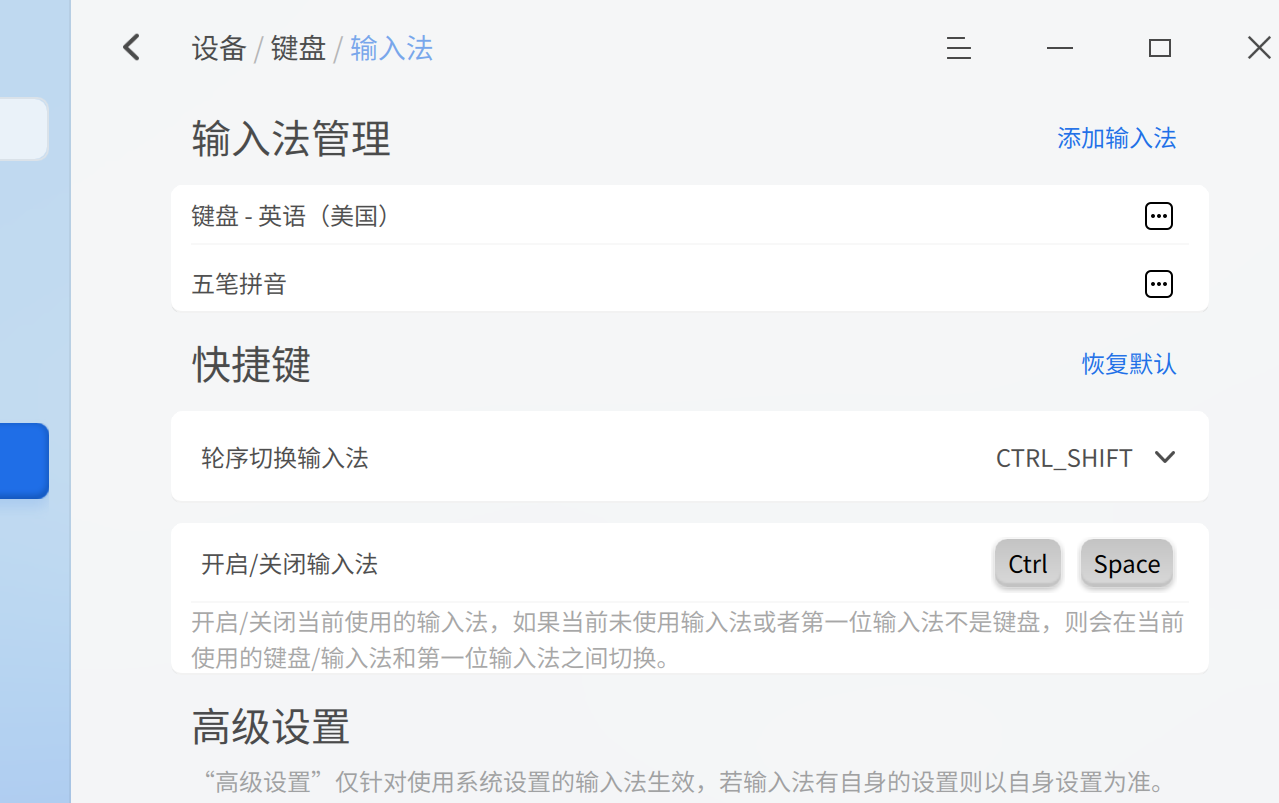This screenshot has width=1279, height=803.
Task: Click the back arrow to return
Action: 130,47
